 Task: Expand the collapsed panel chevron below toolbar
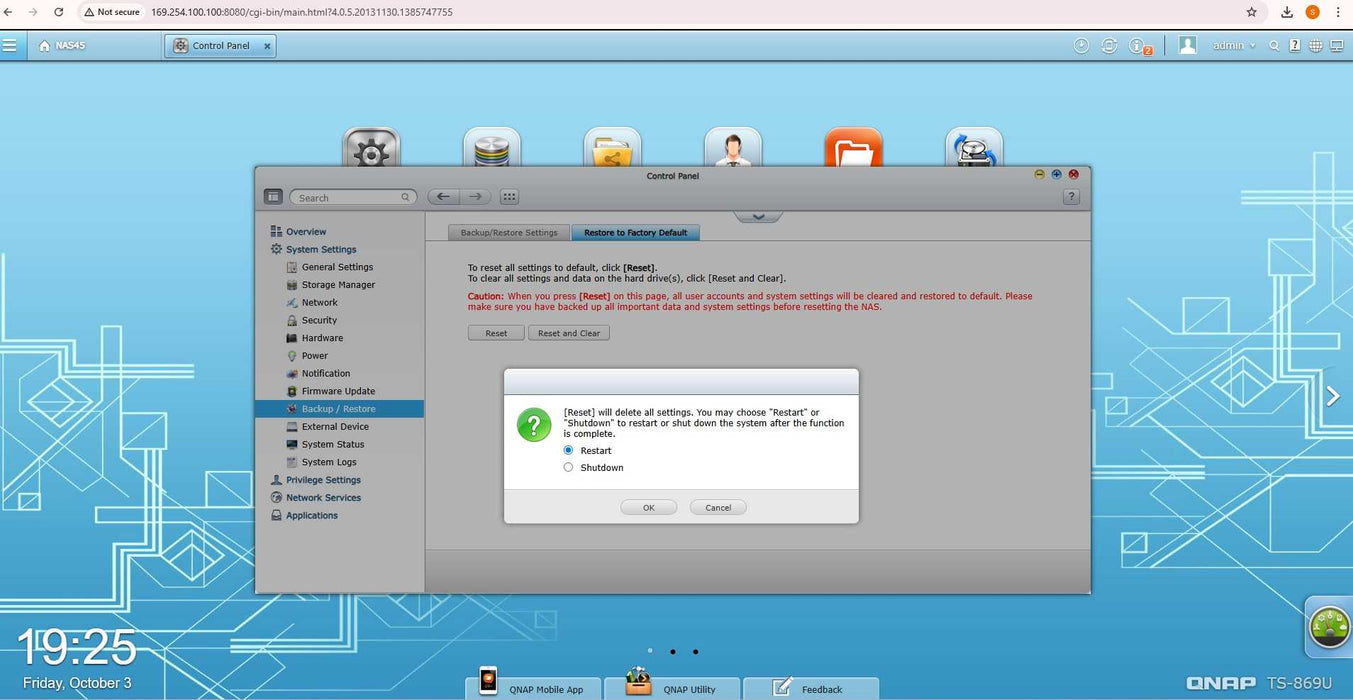pos(758,216)
